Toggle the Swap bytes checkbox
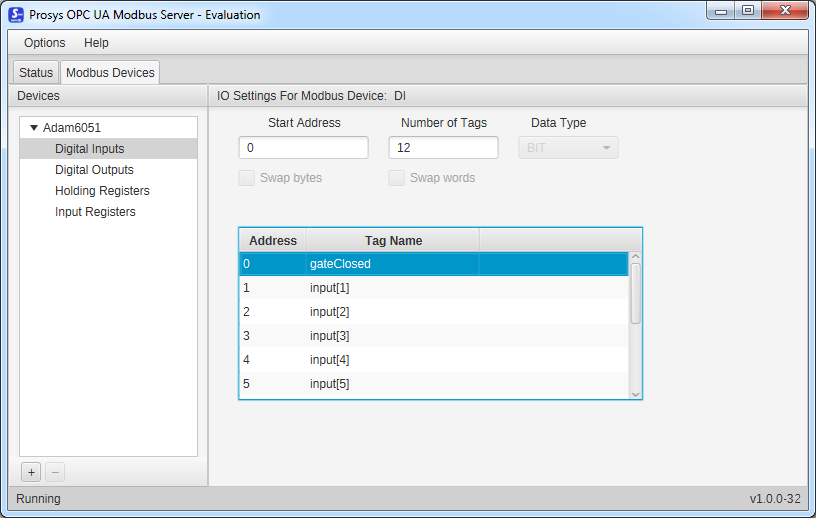 pyautogui.click(x=247, y=178)
